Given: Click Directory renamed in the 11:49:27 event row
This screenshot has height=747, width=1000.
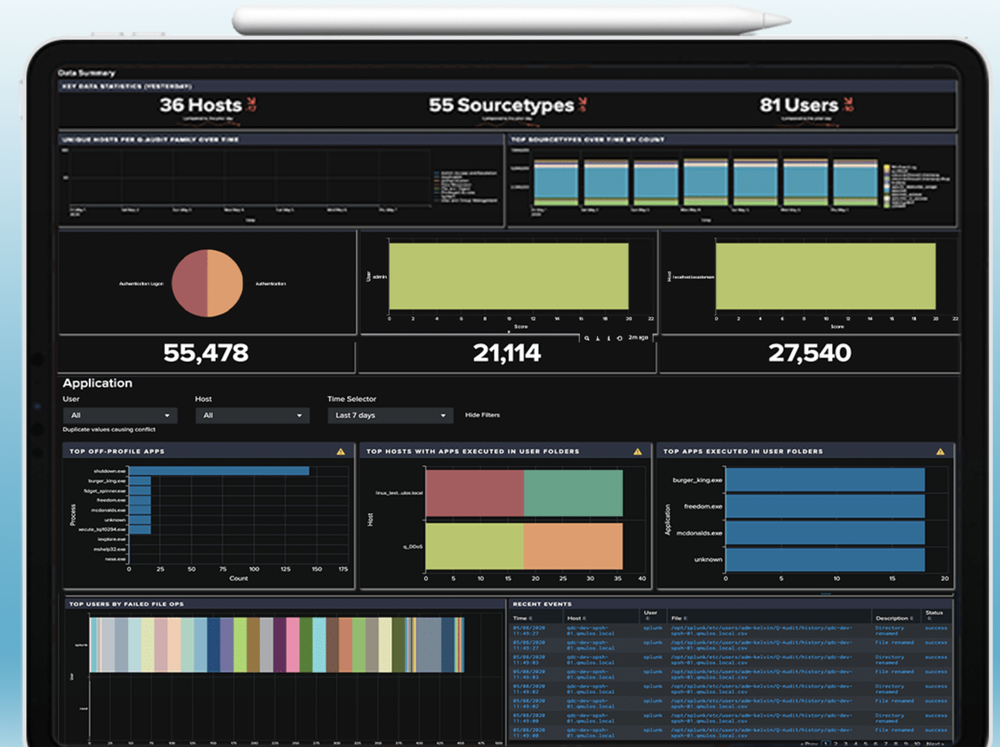Looking at the screenshot, I should click(x=889, y=630).
